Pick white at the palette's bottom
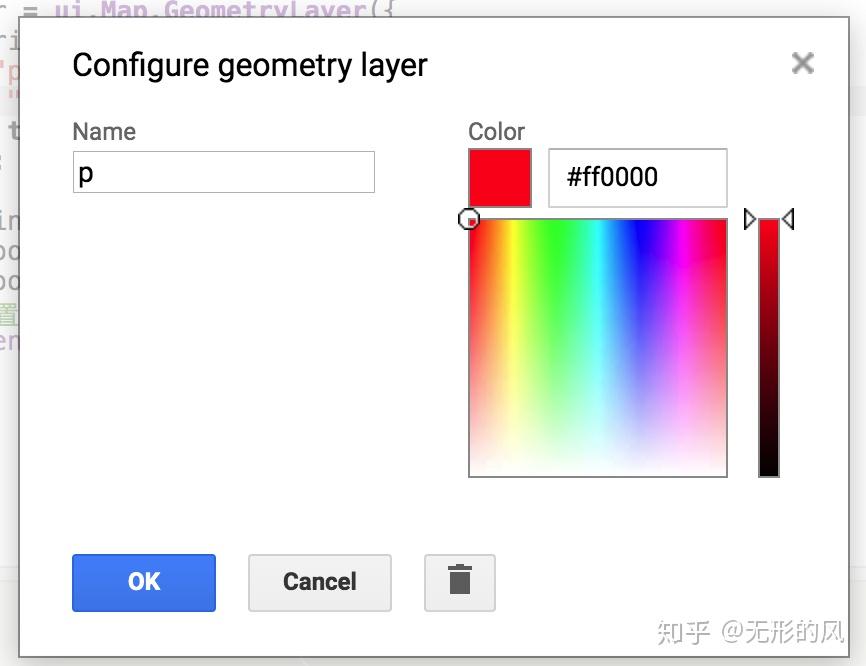The image size is (866, 666). 598,470
